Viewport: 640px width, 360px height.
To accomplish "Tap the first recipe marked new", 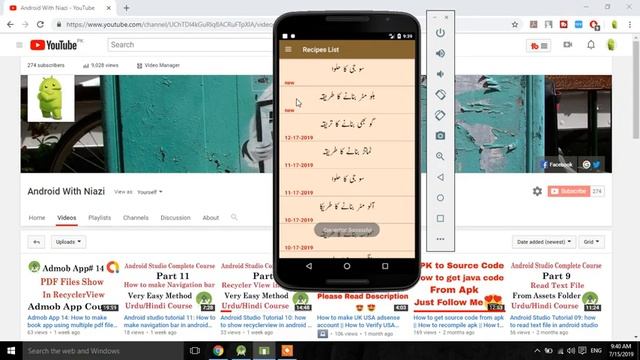I will (347, 73).
